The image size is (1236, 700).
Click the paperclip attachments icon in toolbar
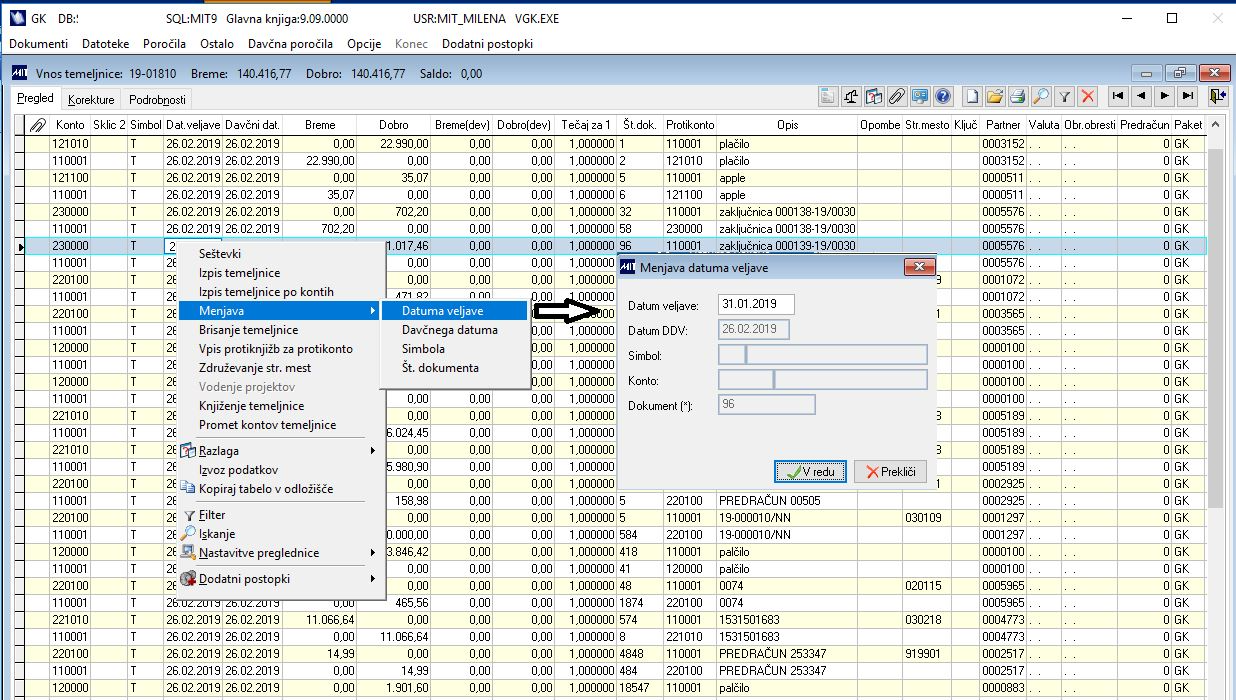tap(896, 97)
